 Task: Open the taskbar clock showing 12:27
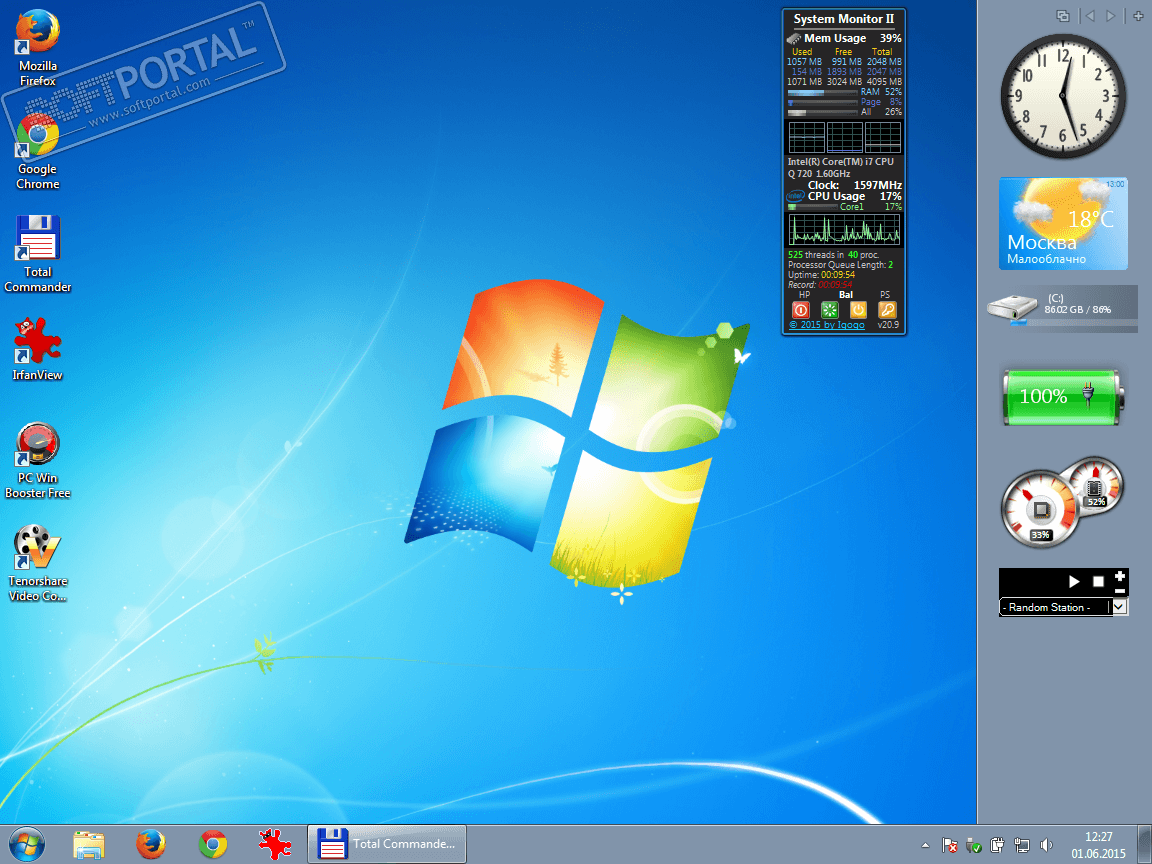click(x=1098, y=845)
